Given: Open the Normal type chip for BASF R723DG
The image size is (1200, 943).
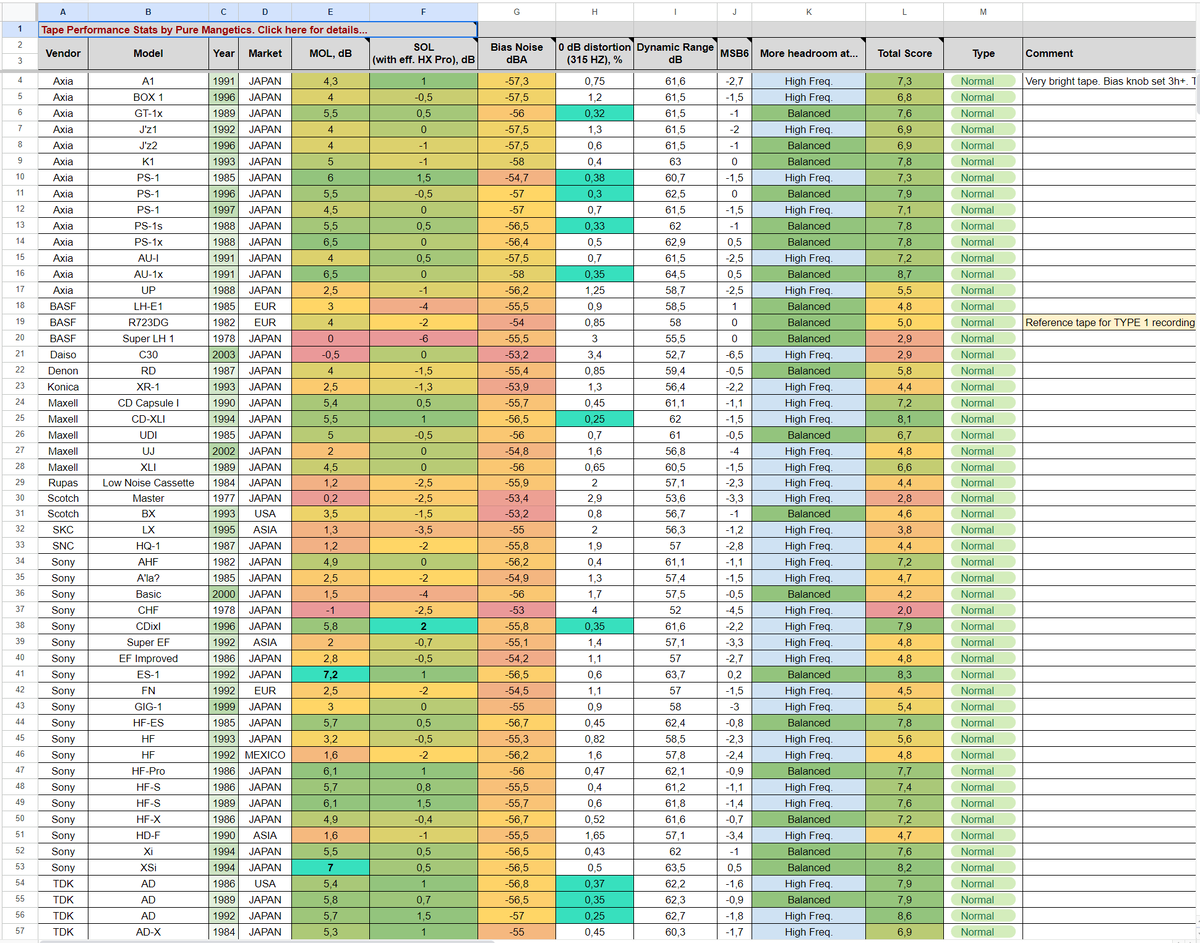Looking at the screenshot, I should point(982,322).
